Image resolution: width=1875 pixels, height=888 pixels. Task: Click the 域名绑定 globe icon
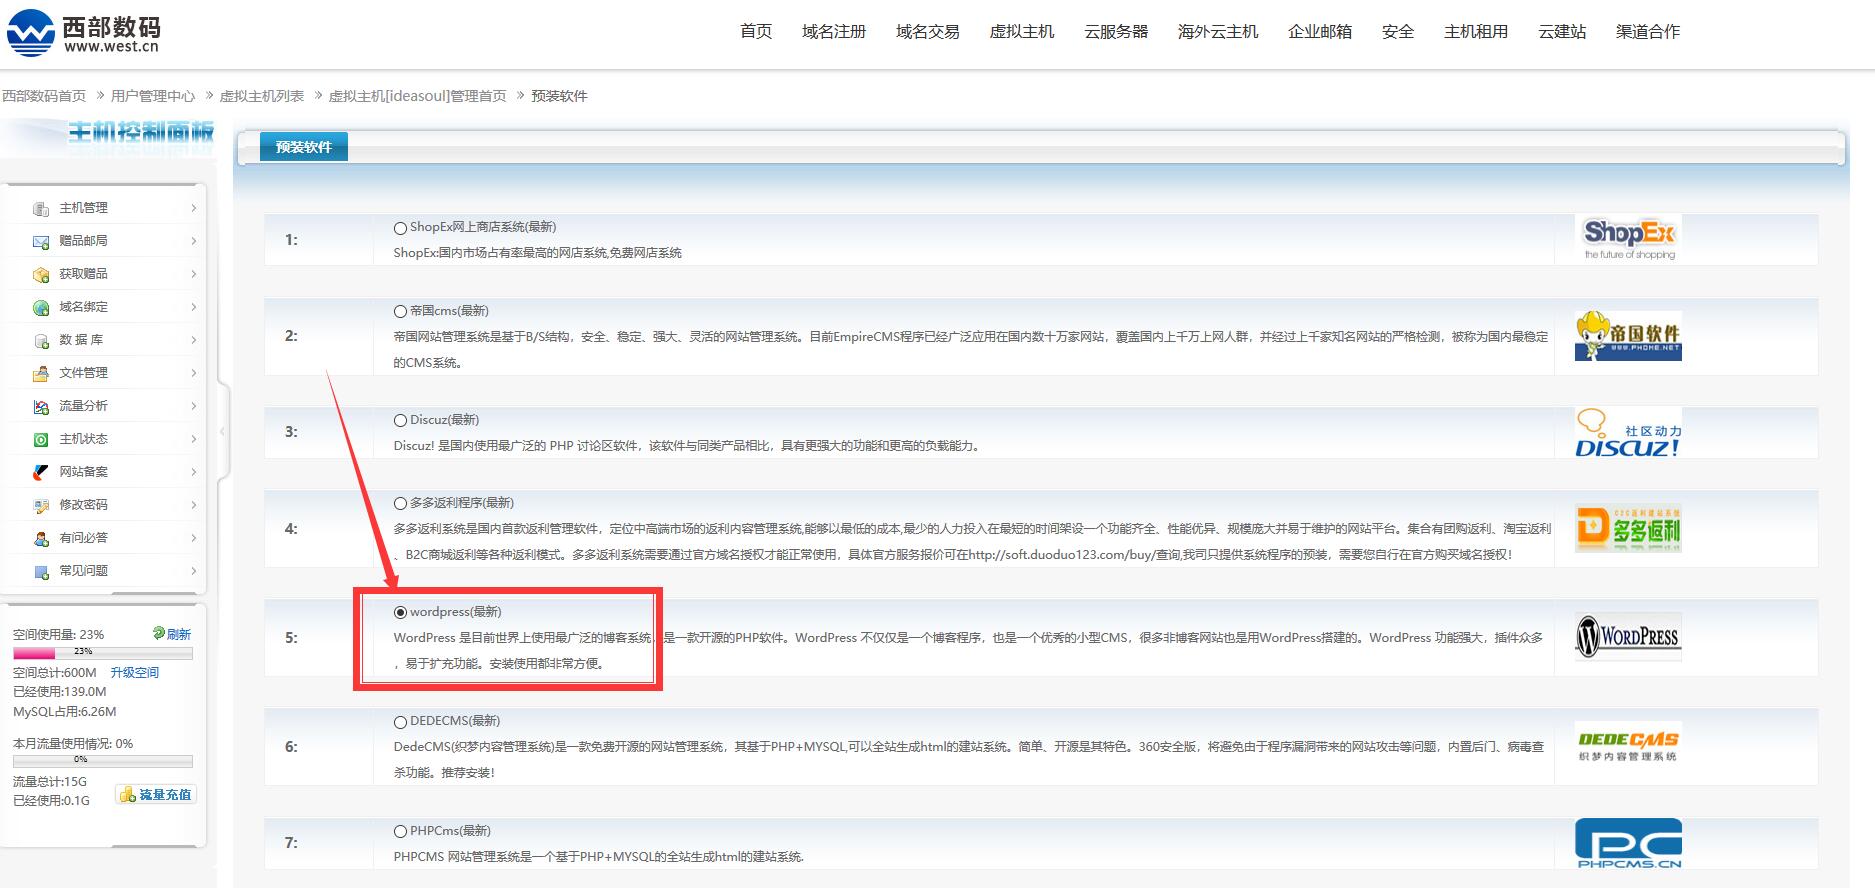(x=41, y=307)
